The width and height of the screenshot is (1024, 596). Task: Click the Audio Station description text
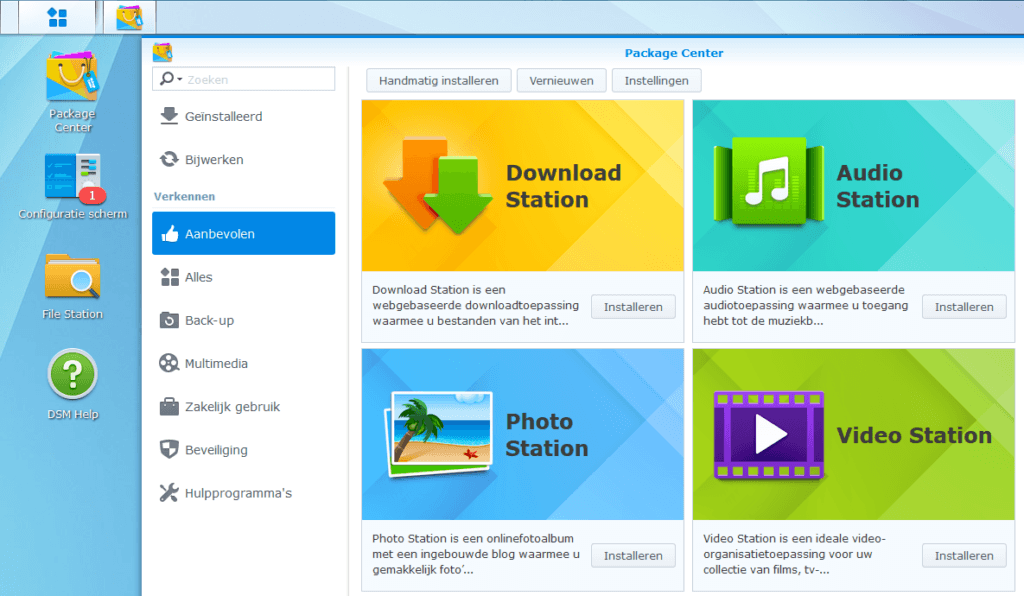click(806, 305)
